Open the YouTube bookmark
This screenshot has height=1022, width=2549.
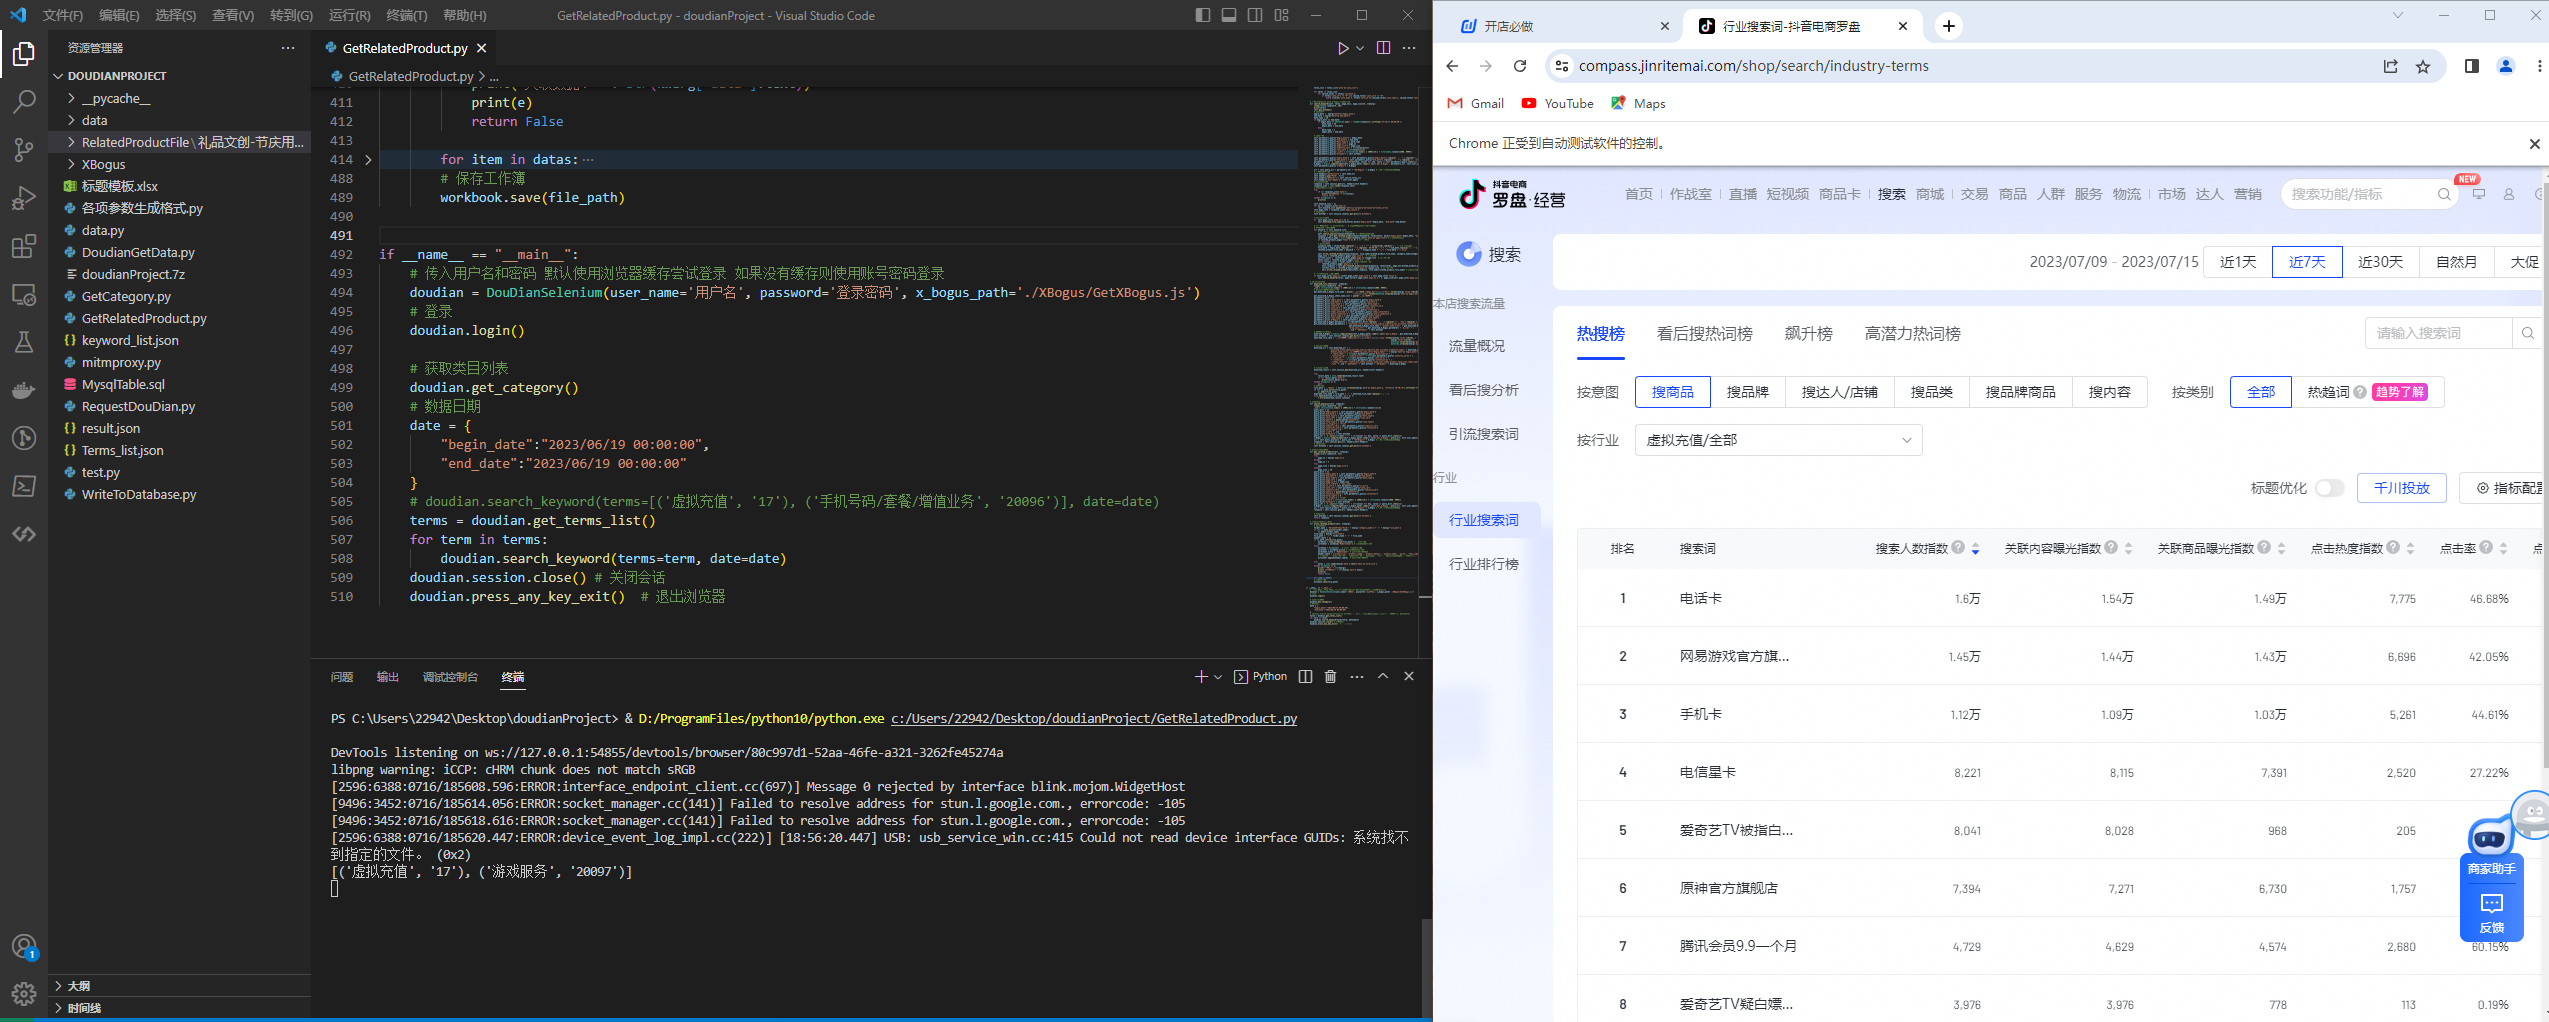1558,104
